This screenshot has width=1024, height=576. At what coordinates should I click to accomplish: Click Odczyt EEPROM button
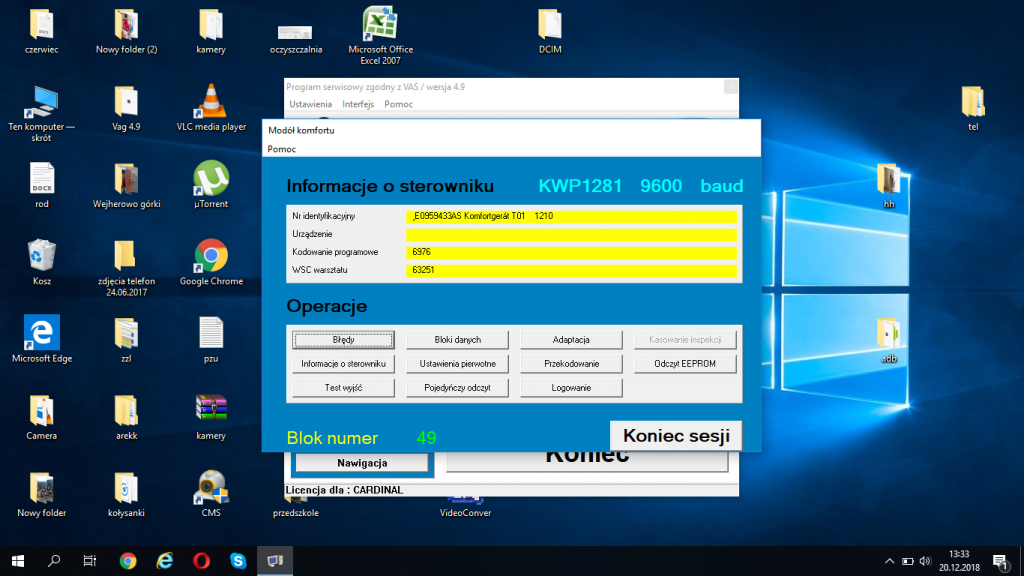(685, 364)
